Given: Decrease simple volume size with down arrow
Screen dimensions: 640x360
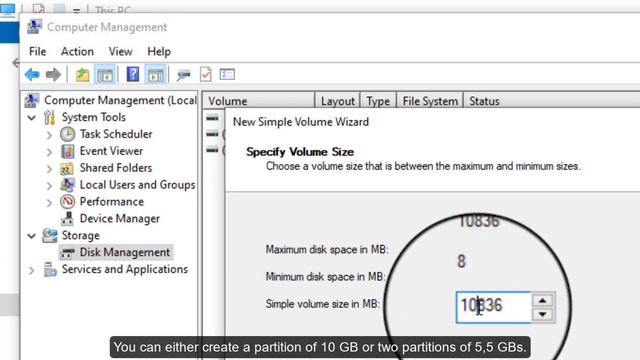Looking at the screenshot, I should pyautogui.click(x=542, y=314).
